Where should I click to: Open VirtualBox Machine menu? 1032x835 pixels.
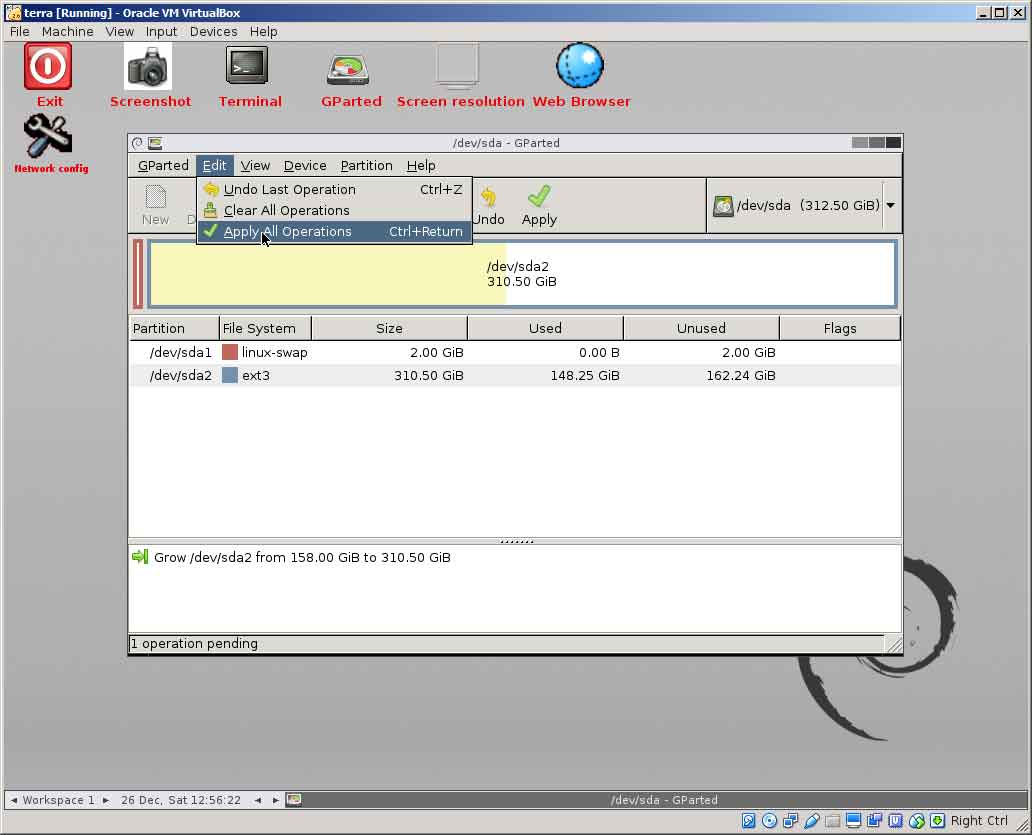click(67, 32)
